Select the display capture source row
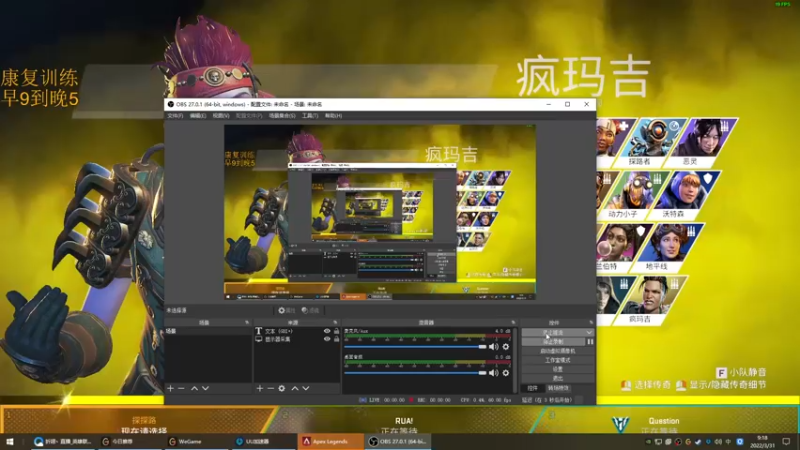The image size is (800, 450). [297, 339]
